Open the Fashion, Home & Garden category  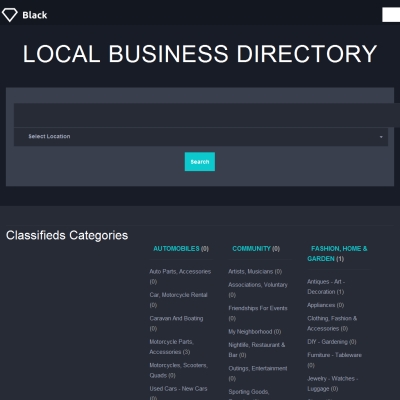tap(337, 254)
